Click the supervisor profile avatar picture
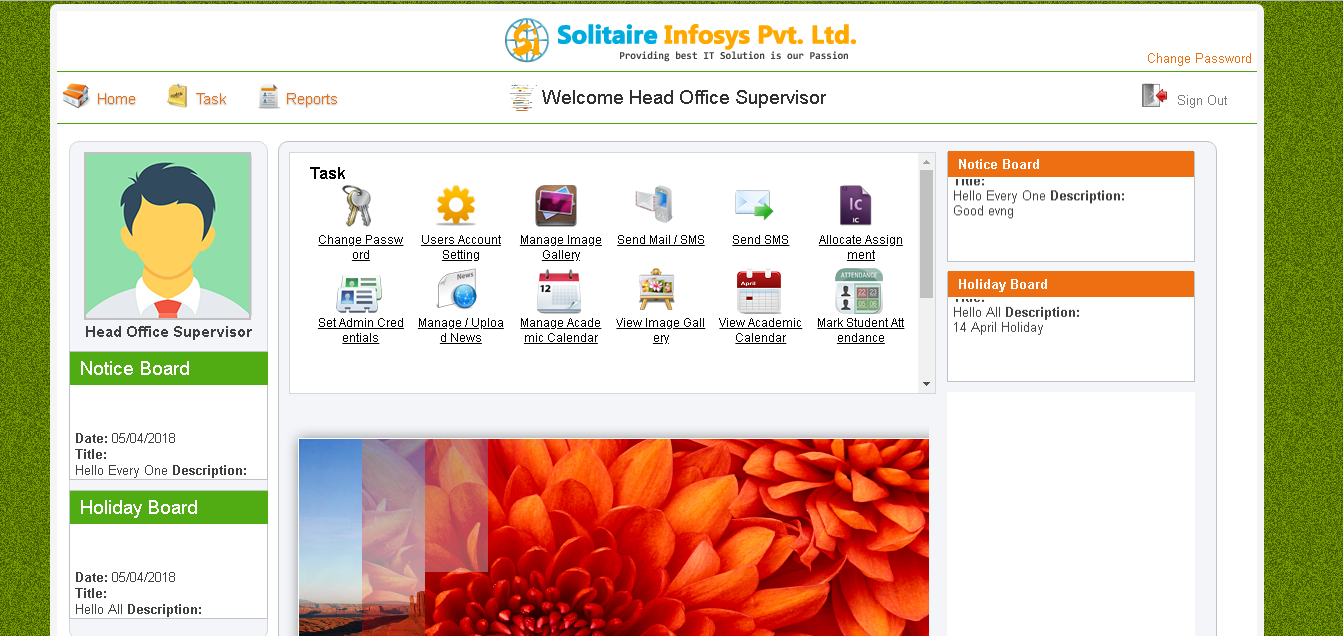 tap(168, 236)
